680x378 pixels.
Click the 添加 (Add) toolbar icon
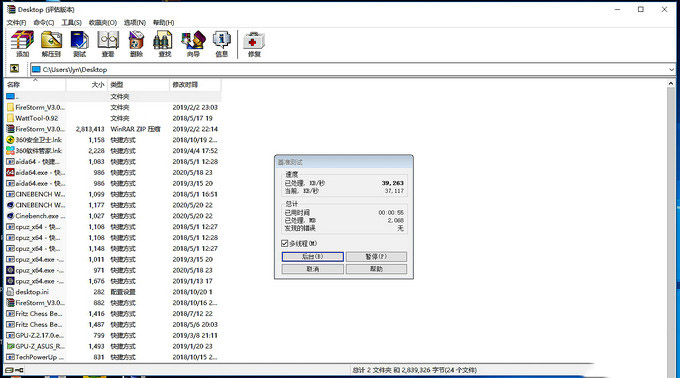tap(23, 44)
